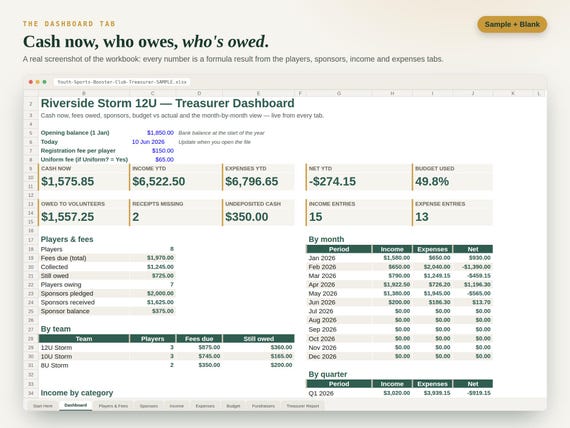Click the Jun 2026 net value $13.70

(x=482, y=302)
